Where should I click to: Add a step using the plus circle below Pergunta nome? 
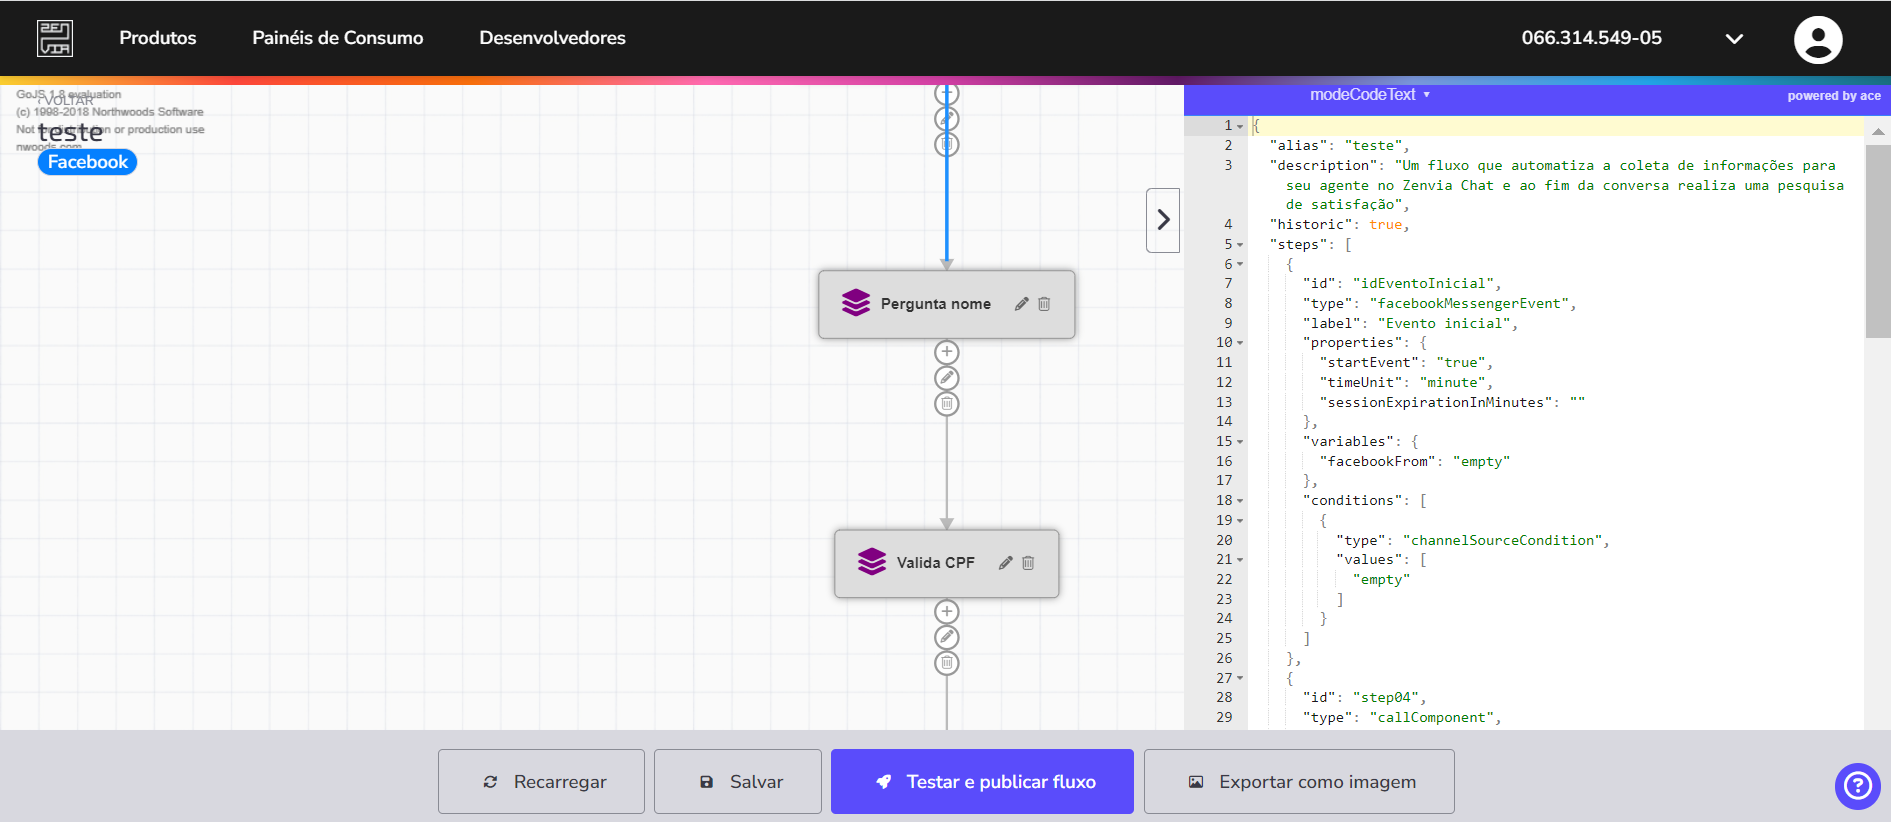pyautogui.click(x=947, y=352)
